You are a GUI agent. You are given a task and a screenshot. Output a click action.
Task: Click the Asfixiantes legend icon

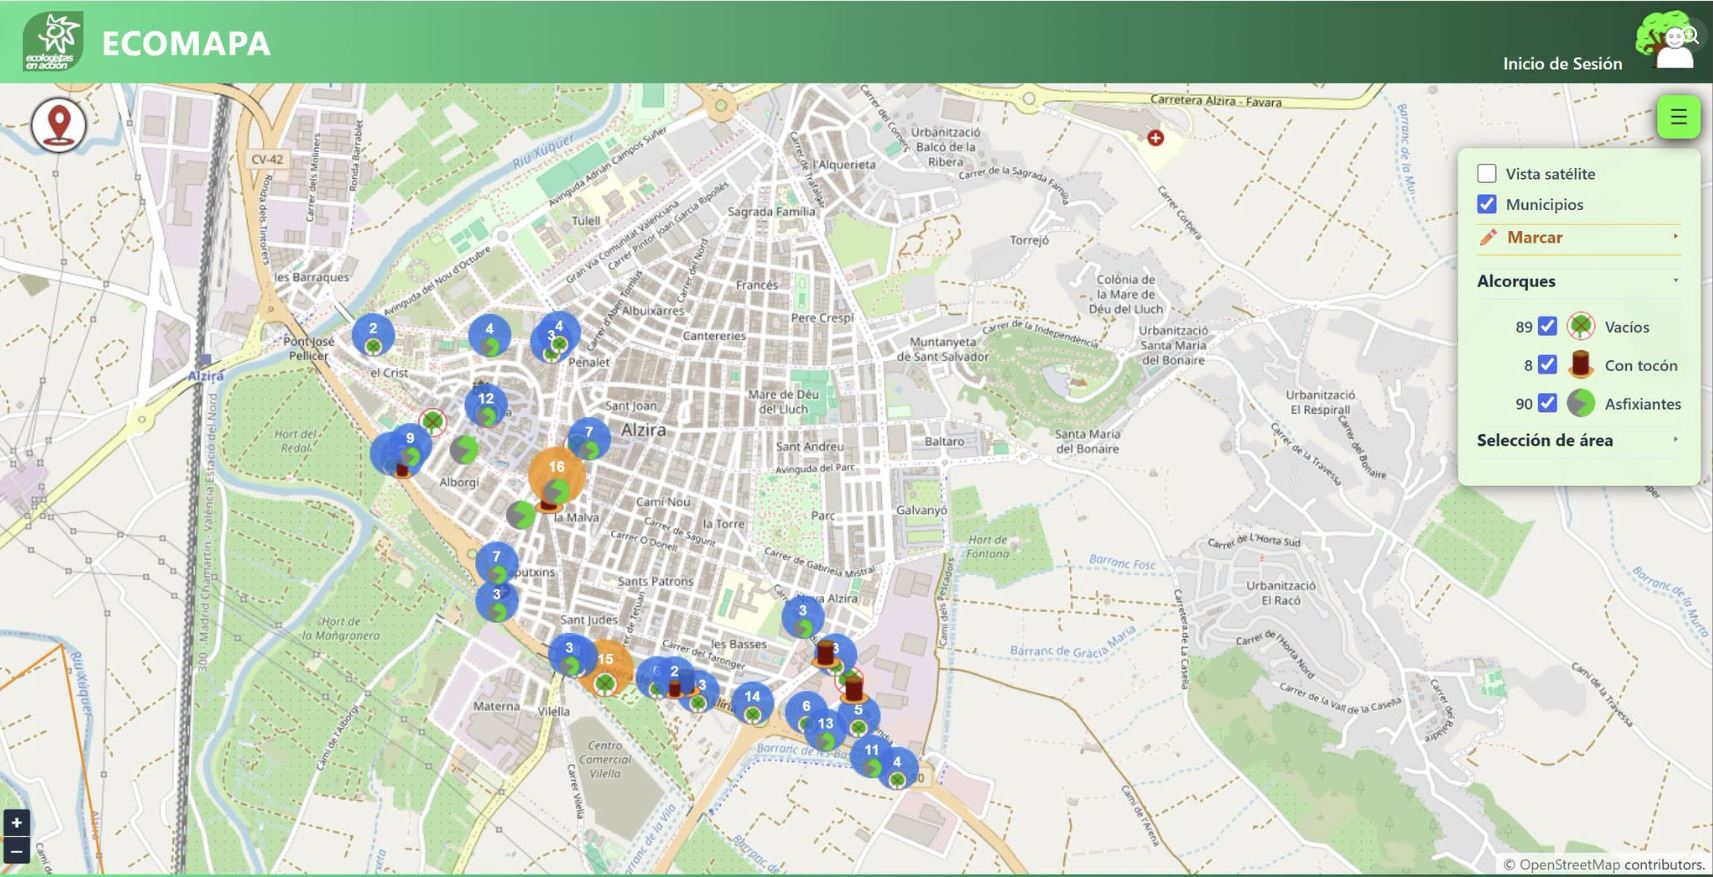(x=1580, y=403)
